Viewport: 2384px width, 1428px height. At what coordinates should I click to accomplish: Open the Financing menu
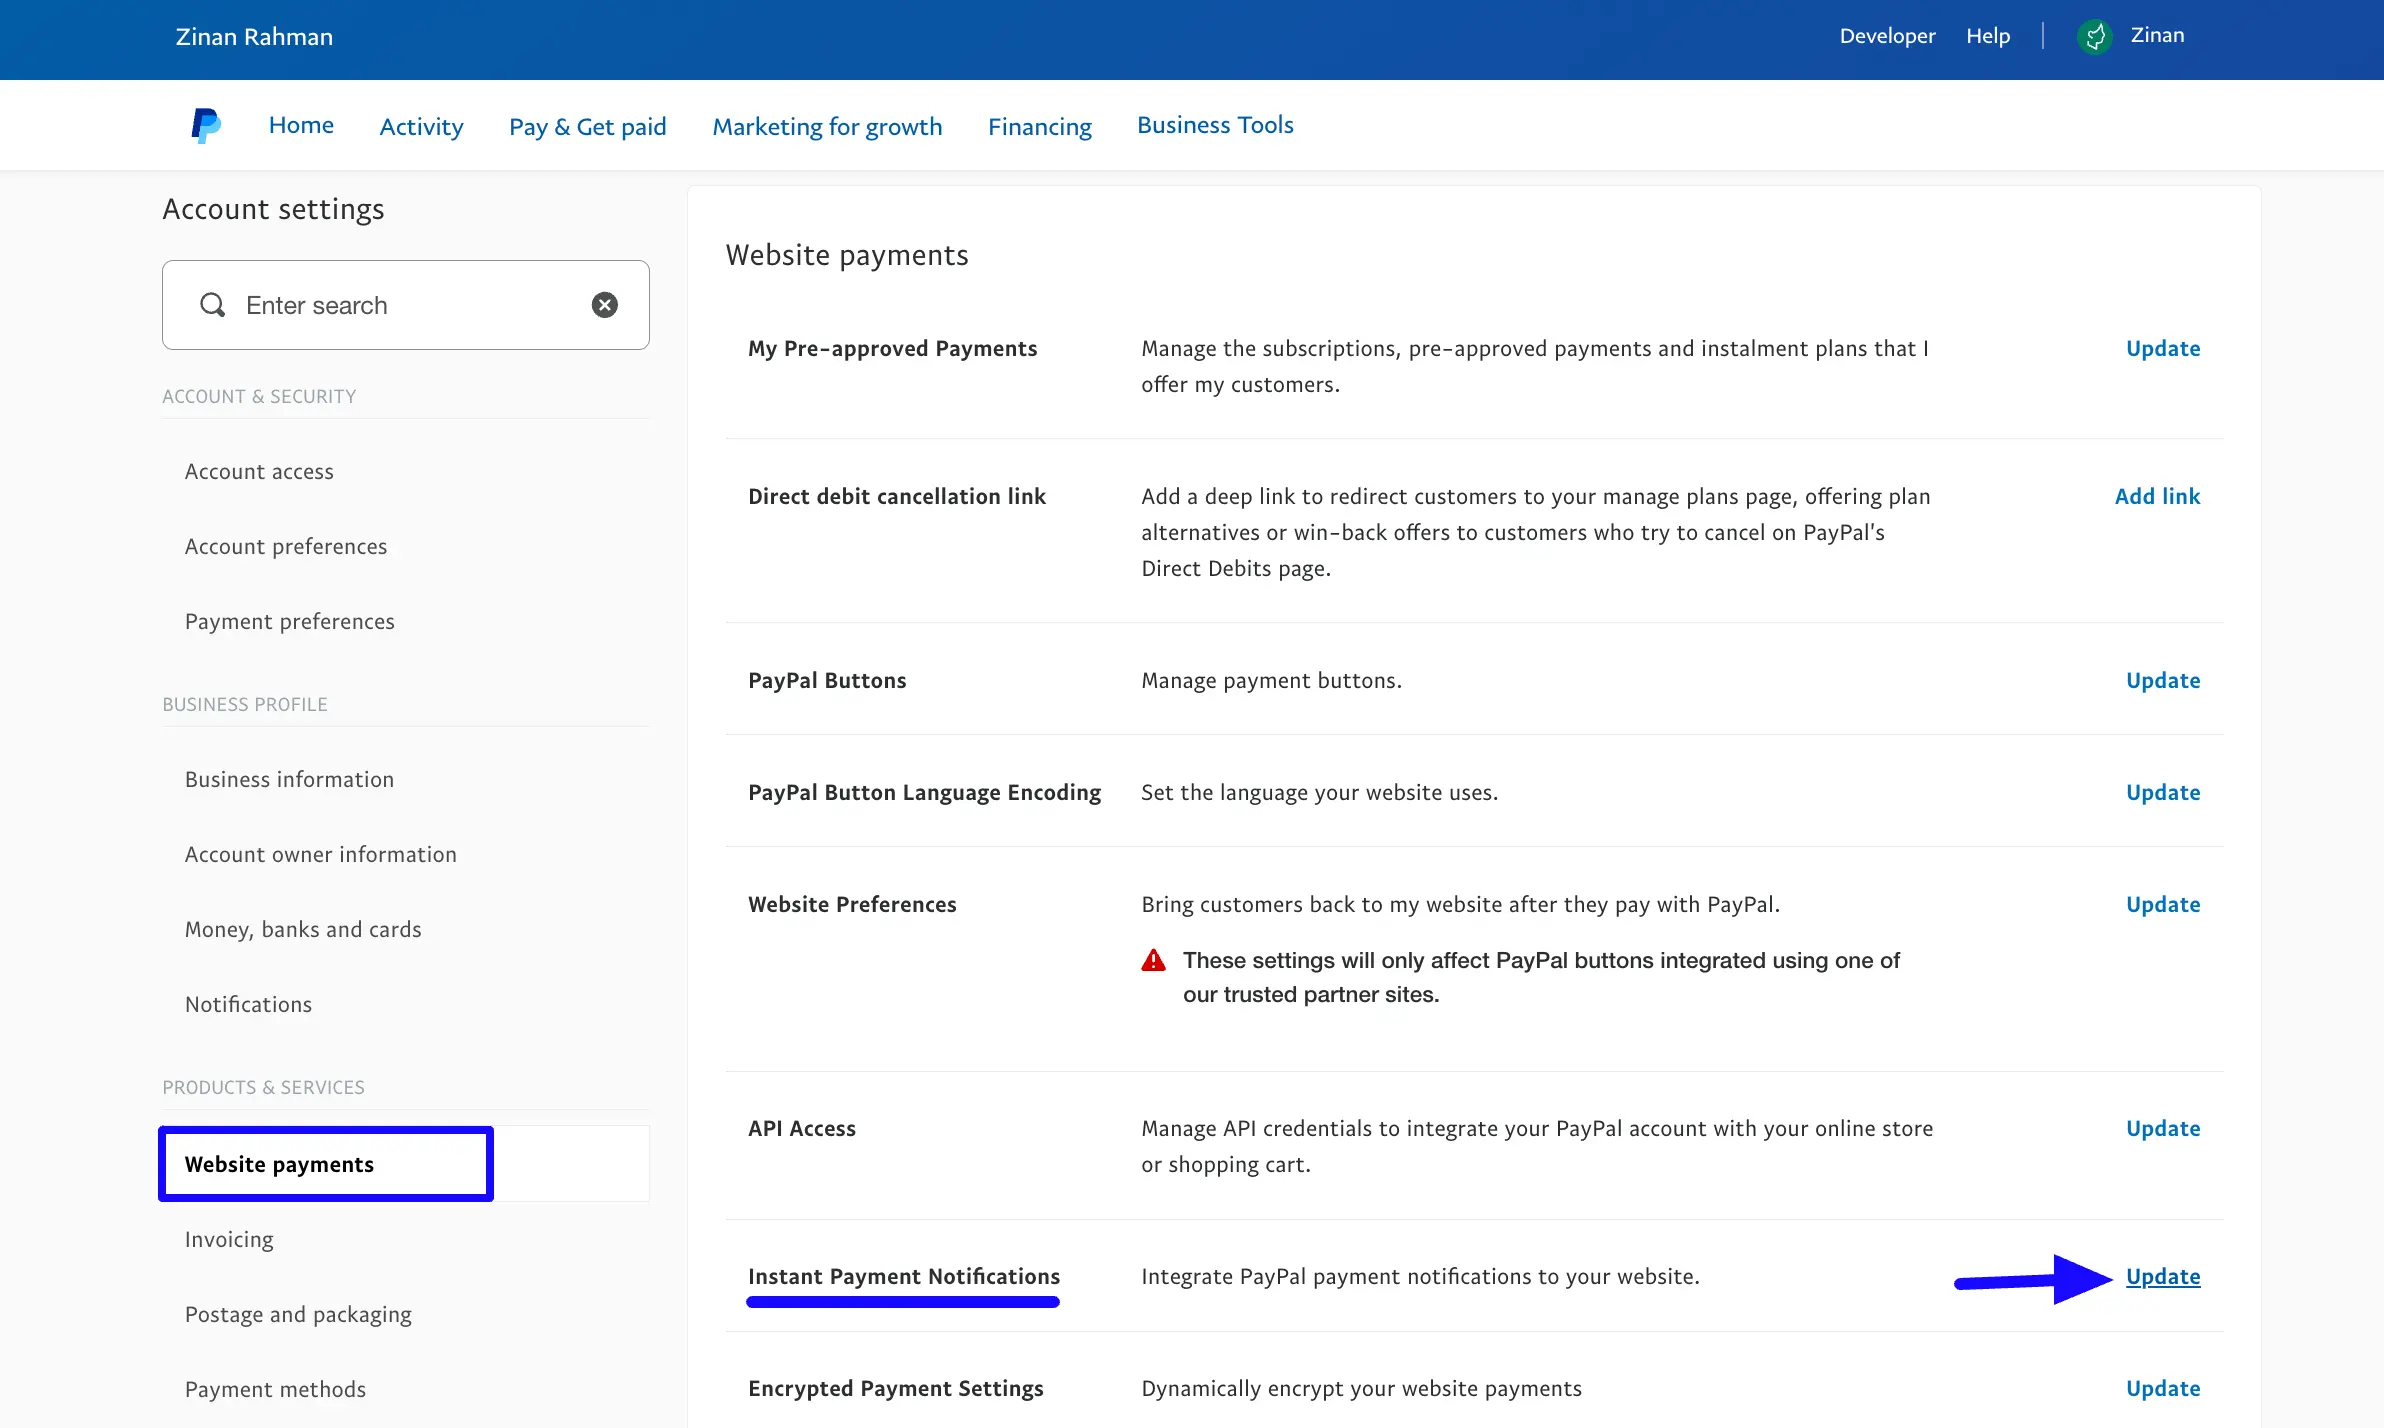(1040, 127)
